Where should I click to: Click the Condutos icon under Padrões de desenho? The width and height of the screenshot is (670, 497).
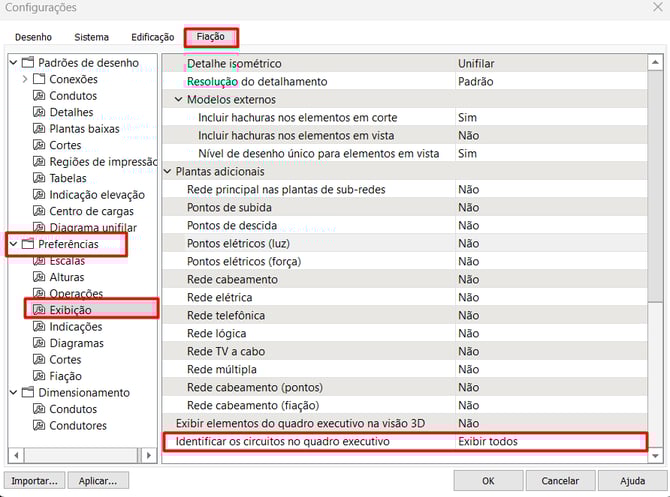40,96
